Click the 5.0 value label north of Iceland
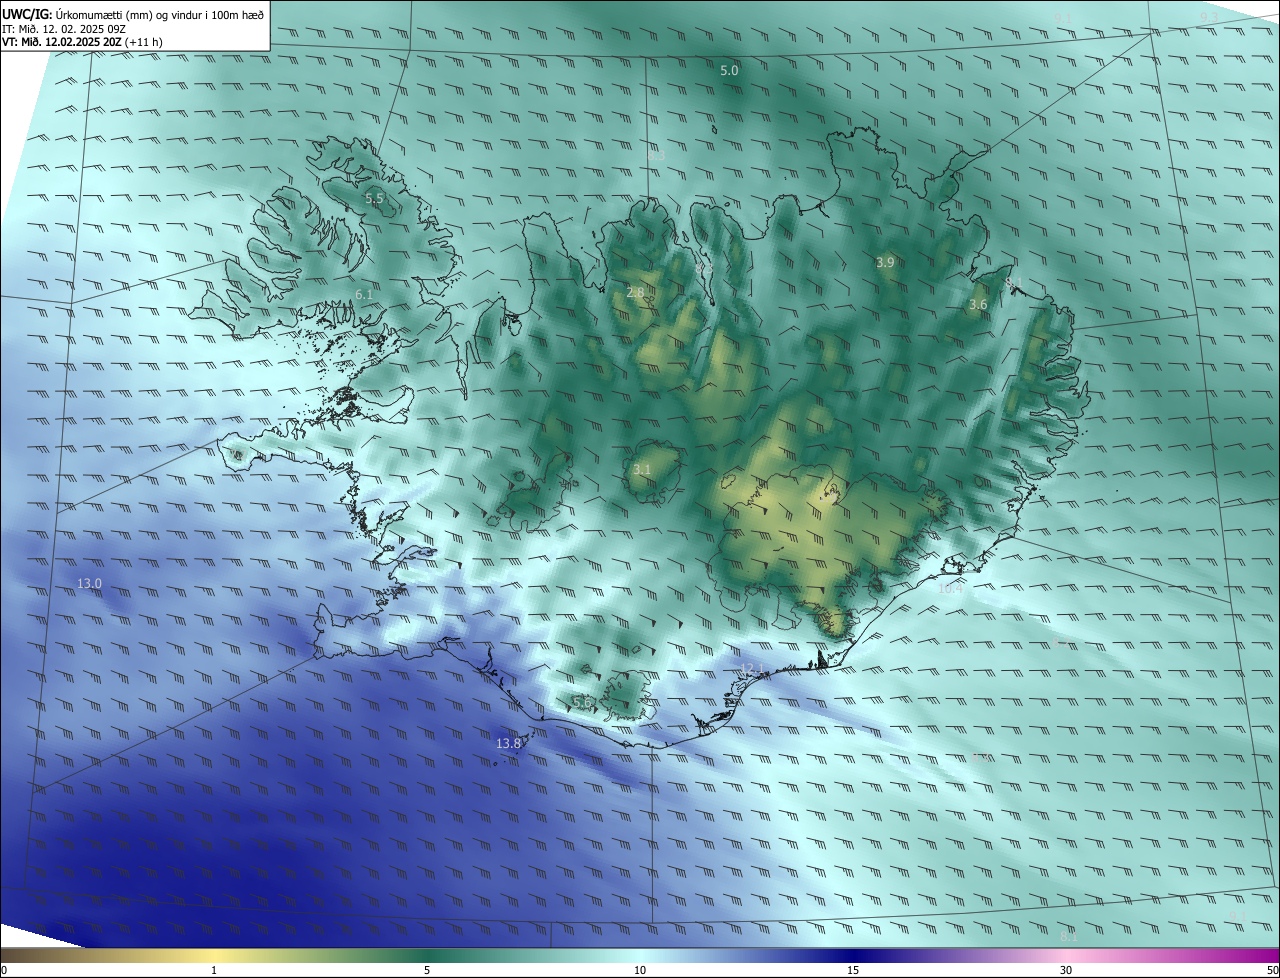This screenshot has height=978, width=1280. click(x=730, y=70)
